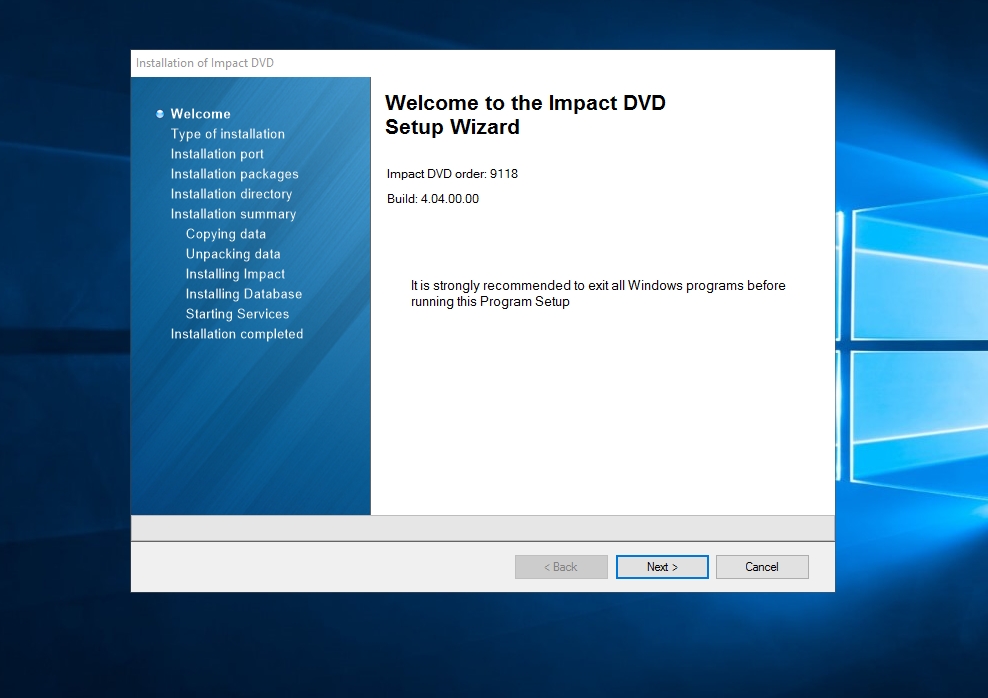Select the Copying data sub-step
The width and height of the screenshot is (988, 698).
226,234
